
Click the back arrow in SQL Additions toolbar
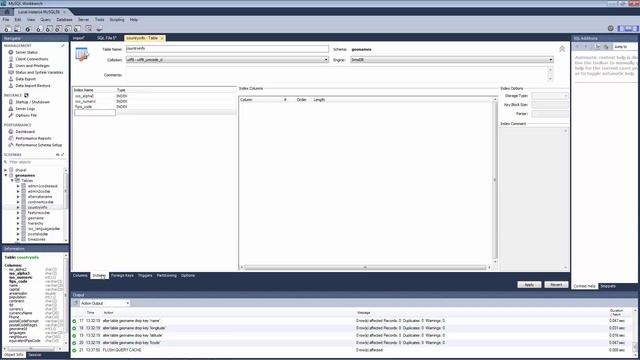[577, 47]
